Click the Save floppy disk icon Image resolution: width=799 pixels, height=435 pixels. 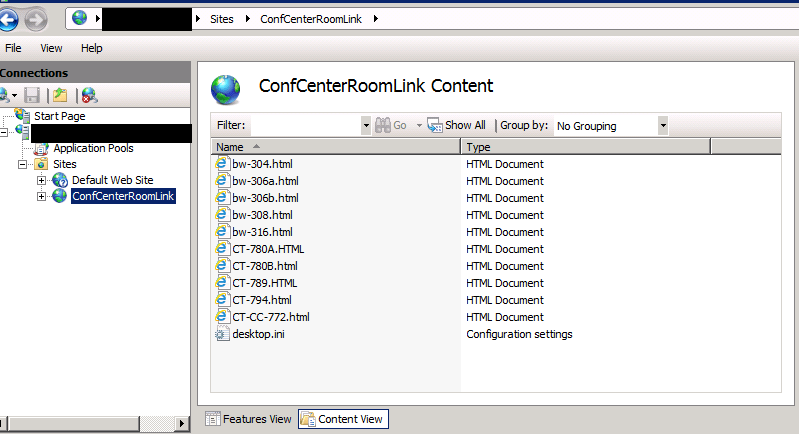(32, 95)
